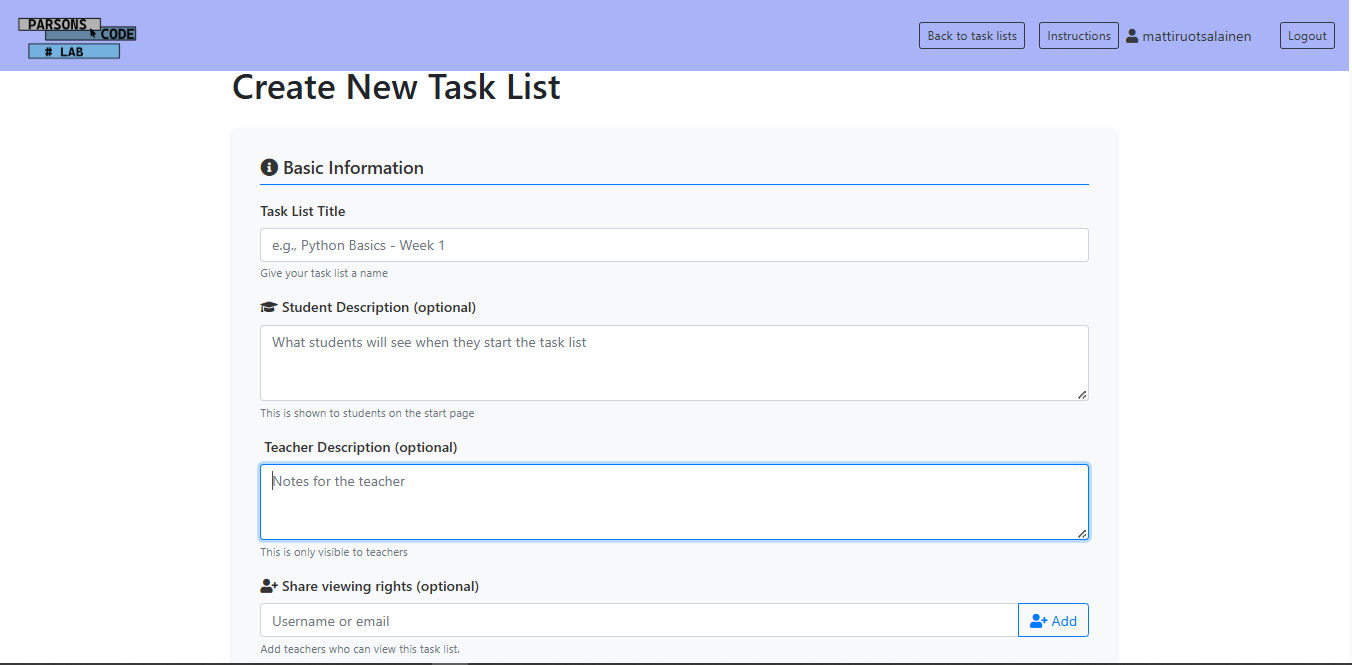Click the mattiruotsalainen account name

(1195, 35)
